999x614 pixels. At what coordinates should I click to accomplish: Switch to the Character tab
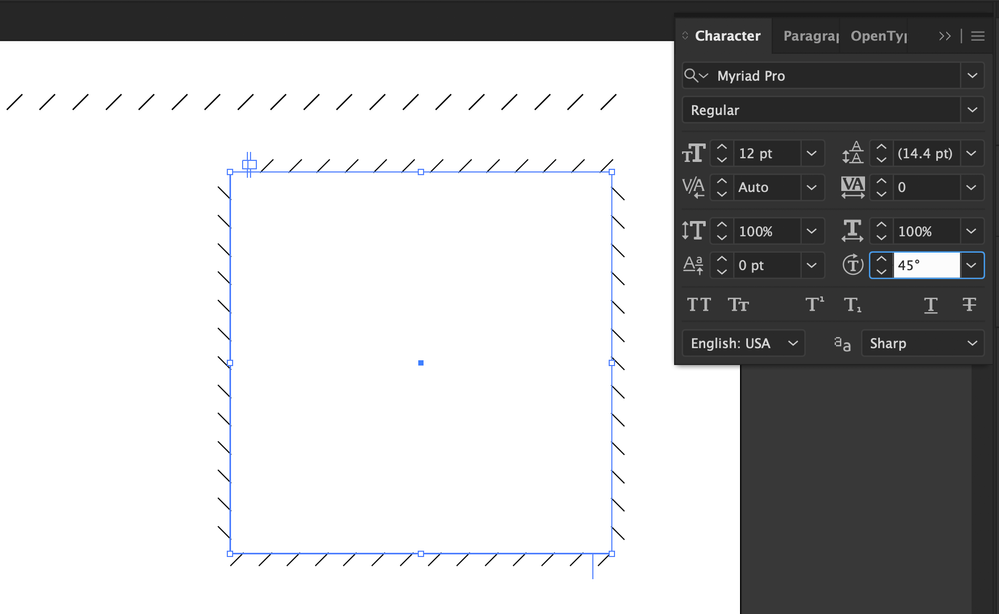[727, 36]
